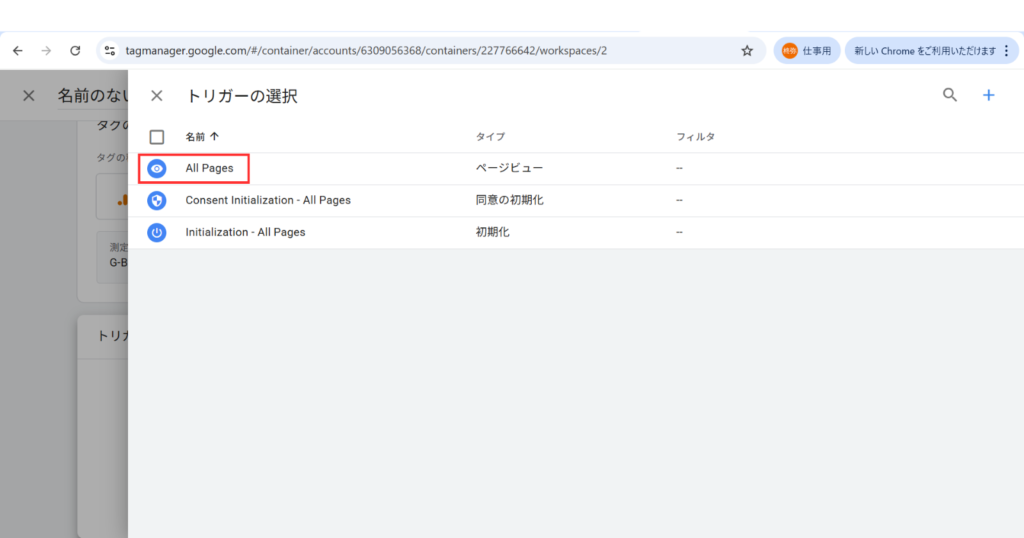Click the All Pages eye trigger icon
The image size is (1024, 538).
(157, 169)
